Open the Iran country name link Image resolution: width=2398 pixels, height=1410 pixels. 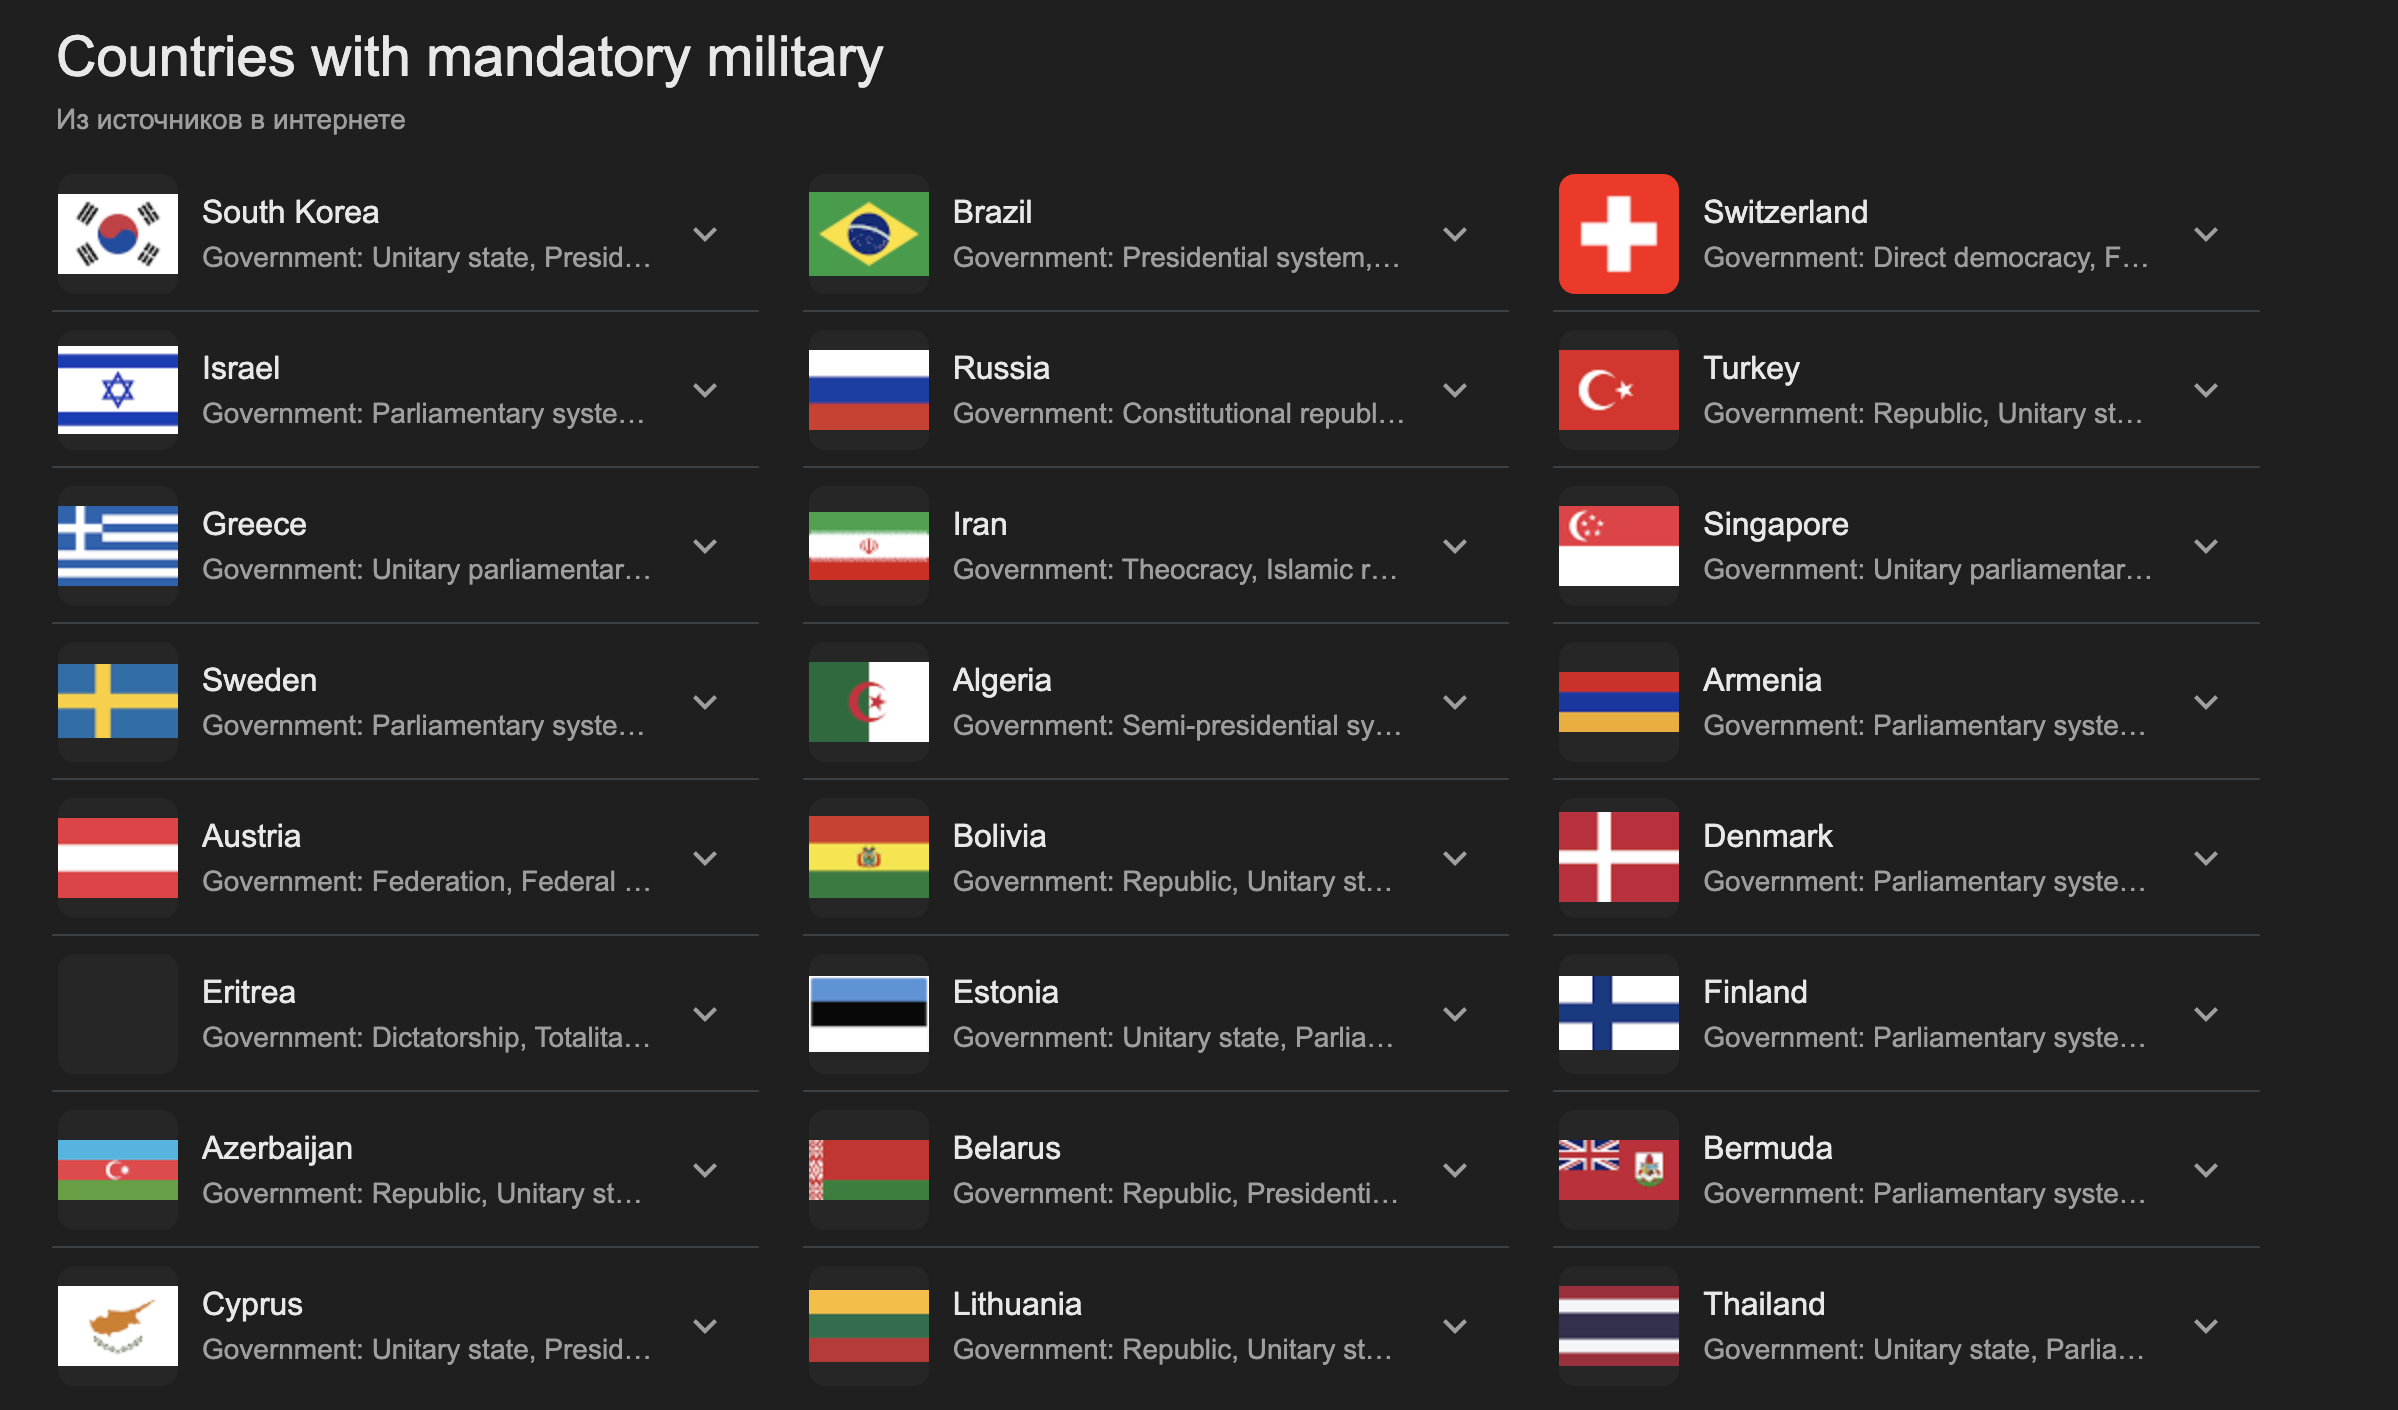click(x=979, y=524)
